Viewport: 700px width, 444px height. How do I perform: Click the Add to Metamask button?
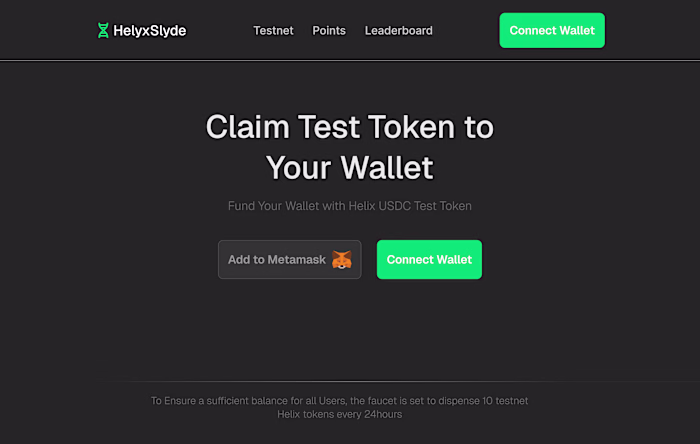pyautogui.click(x=290, y=260)
